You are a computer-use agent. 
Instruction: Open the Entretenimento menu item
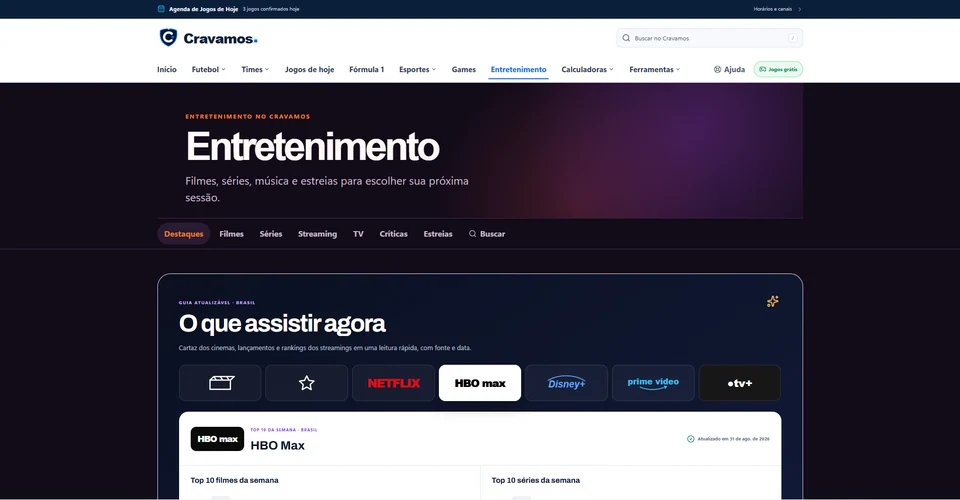[x=519, y=69]
